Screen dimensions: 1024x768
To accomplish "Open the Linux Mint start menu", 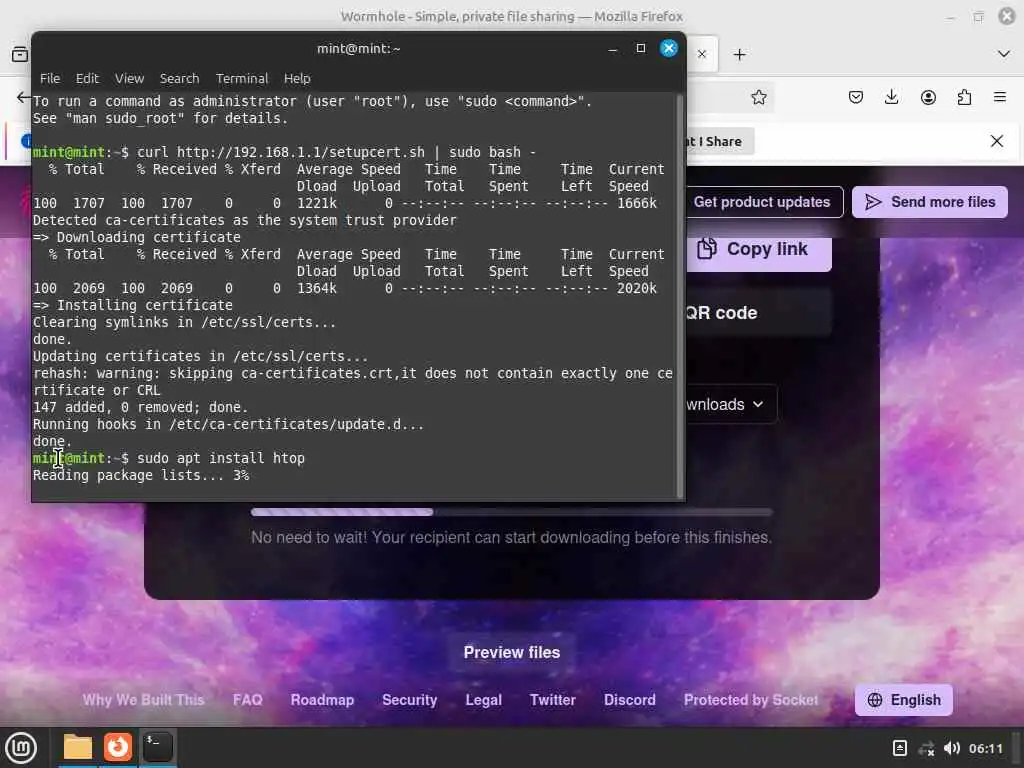I will [21, 748].
